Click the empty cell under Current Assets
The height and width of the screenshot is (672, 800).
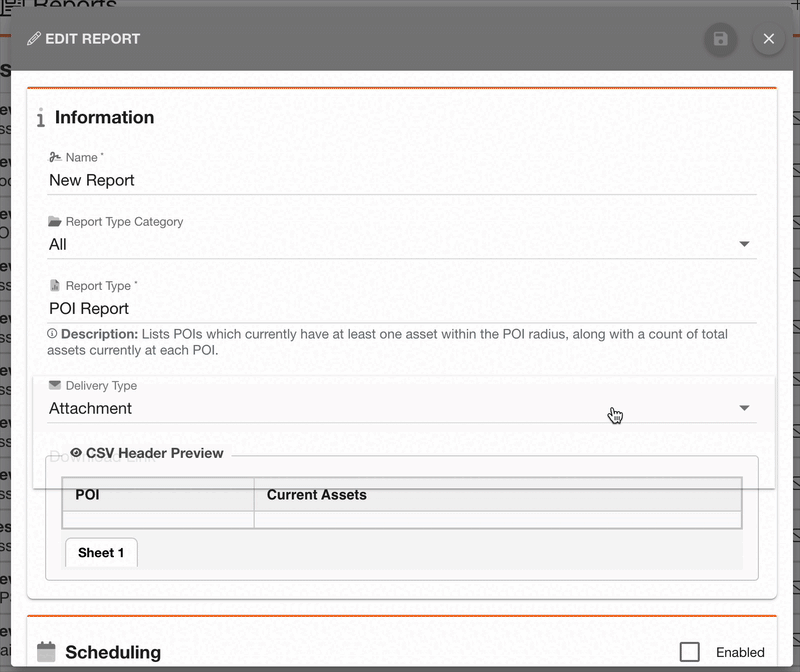click(x=497, y=519)
